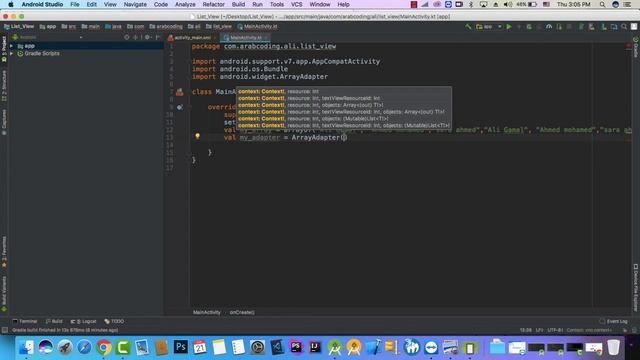
Task: Select last overload with textViewResourceId and MutableList
Action: (x=344, y=125)
